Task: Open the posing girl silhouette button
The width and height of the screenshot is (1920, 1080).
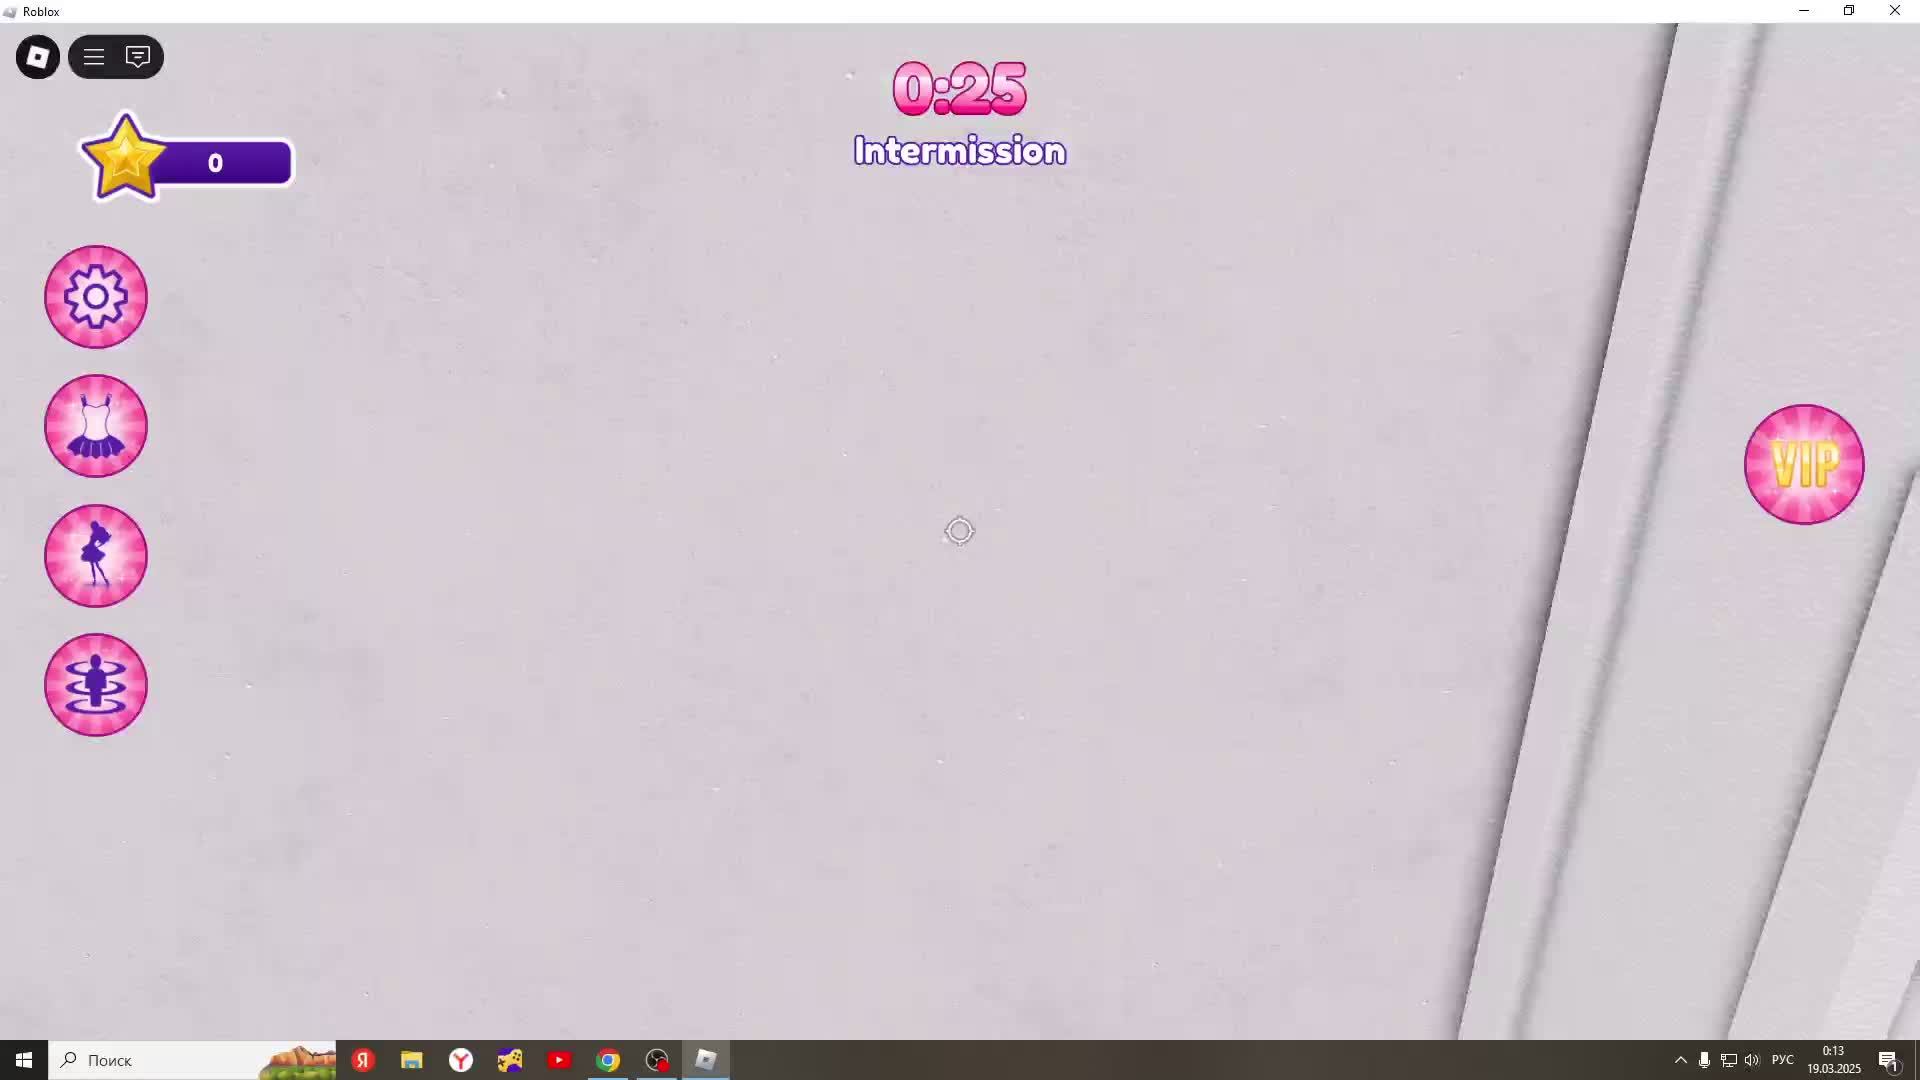Action: click(96, 556)
